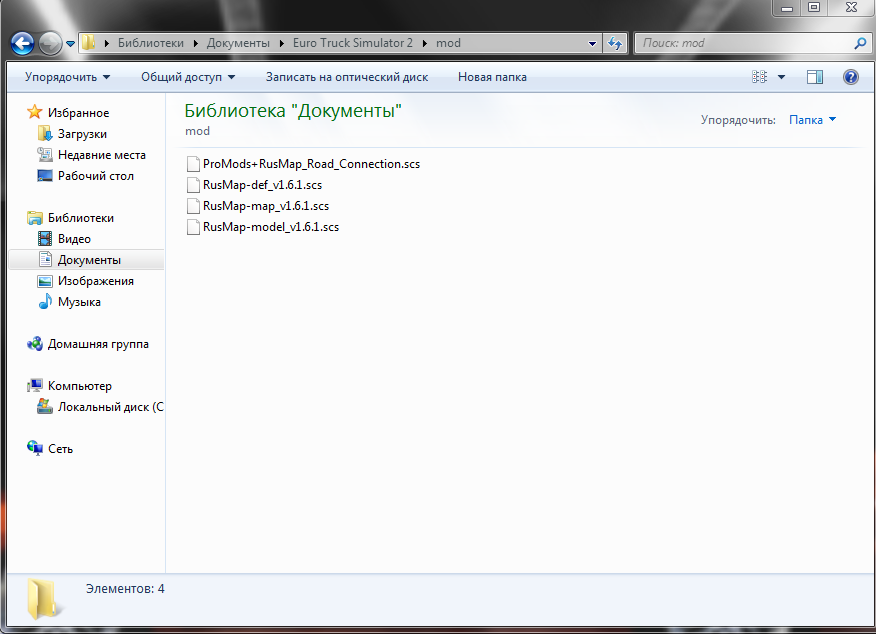
Task: Click the Рабочий стол monitor icon
Action: [x=45, y=176]
